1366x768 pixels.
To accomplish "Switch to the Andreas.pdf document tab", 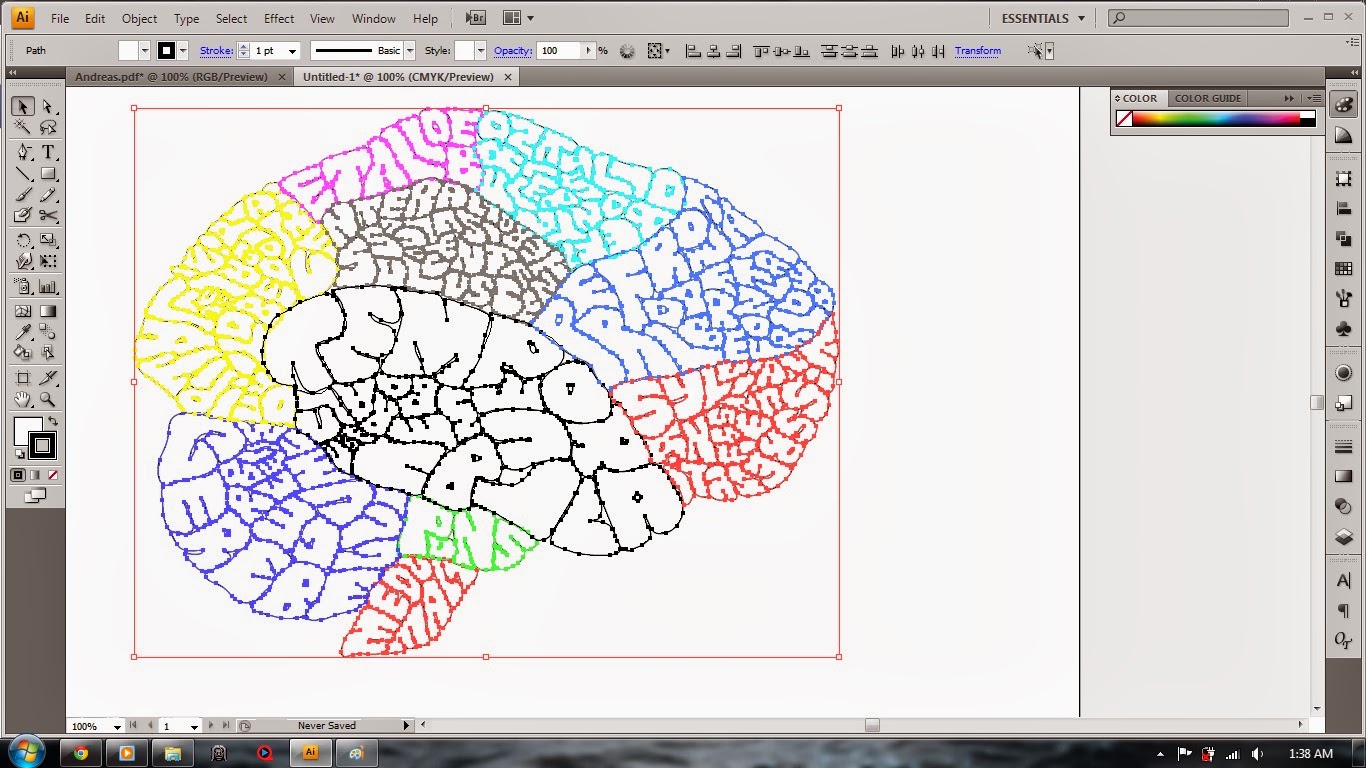I will point(171,77).
